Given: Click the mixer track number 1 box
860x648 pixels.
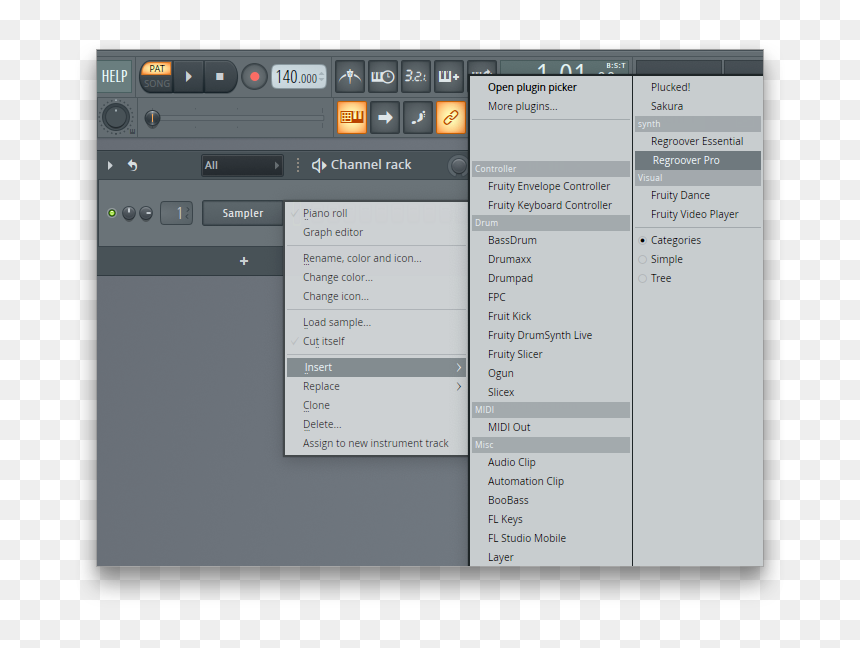Looking at the screenshot, I should 176,213.
